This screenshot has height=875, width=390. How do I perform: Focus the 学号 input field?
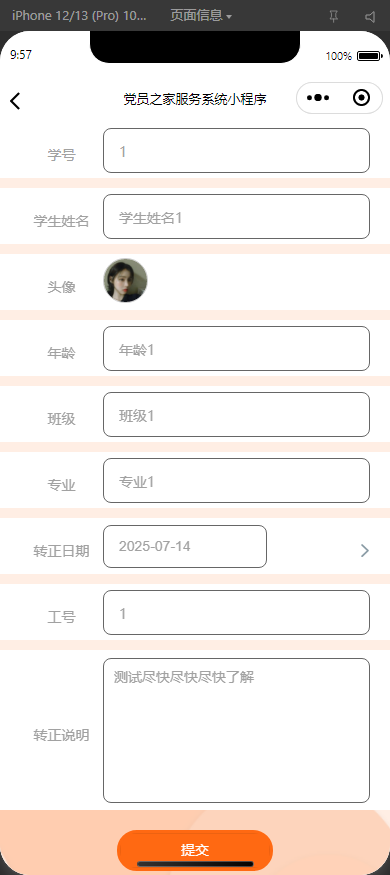[237, 151]
